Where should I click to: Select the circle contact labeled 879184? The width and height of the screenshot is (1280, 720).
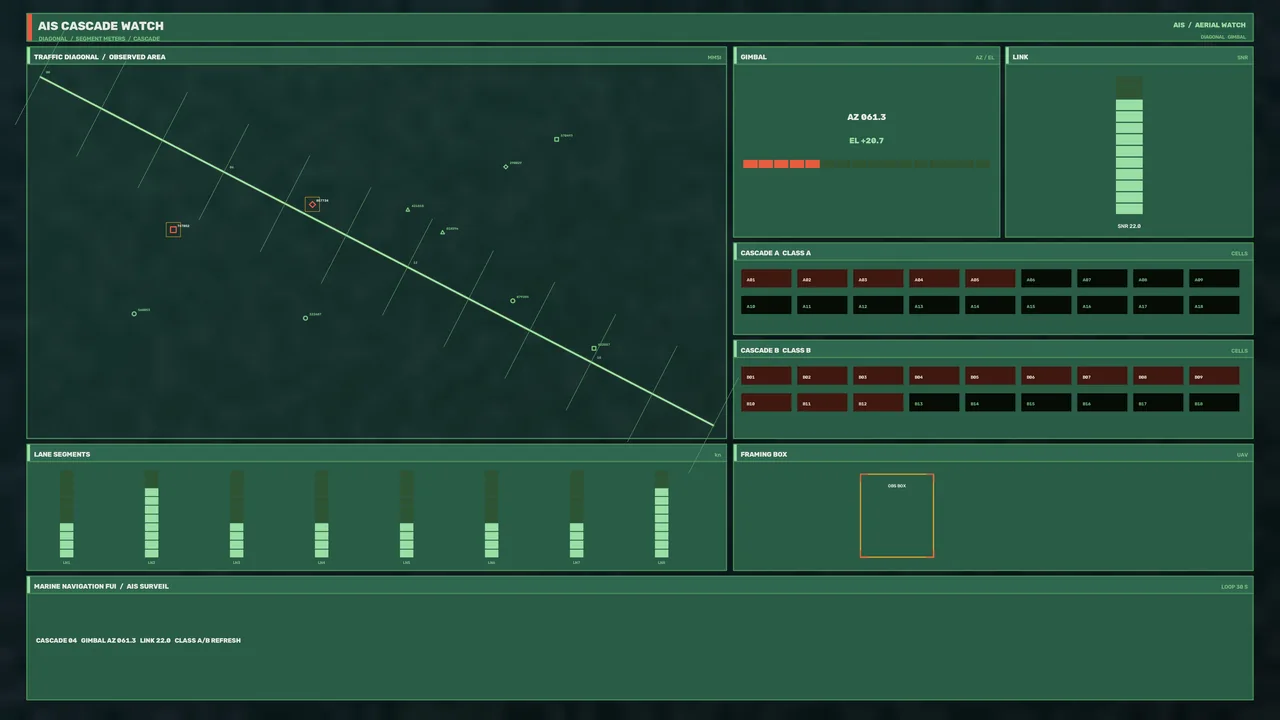pyautogui.click(x=513, y=300)
